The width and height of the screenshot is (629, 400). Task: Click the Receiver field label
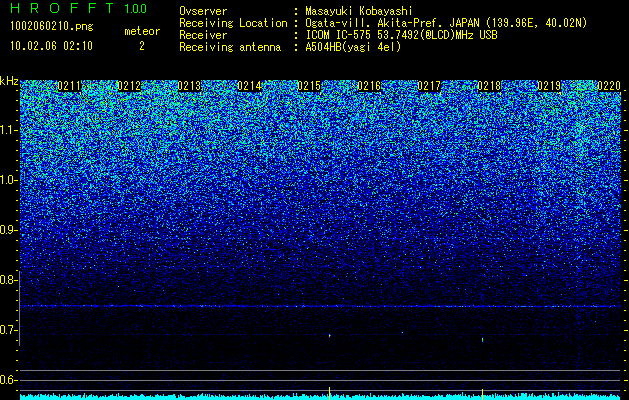pos(203,35)
